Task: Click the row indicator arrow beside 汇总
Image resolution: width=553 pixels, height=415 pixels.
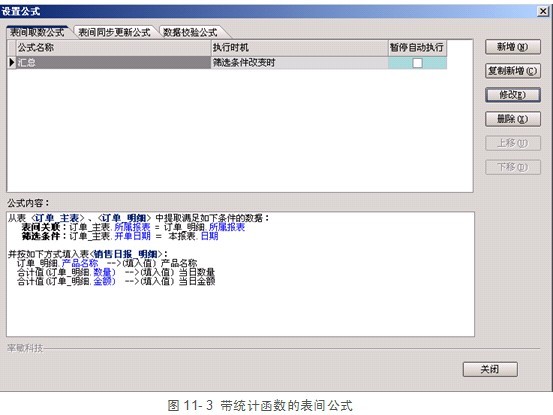Action: 12,62
